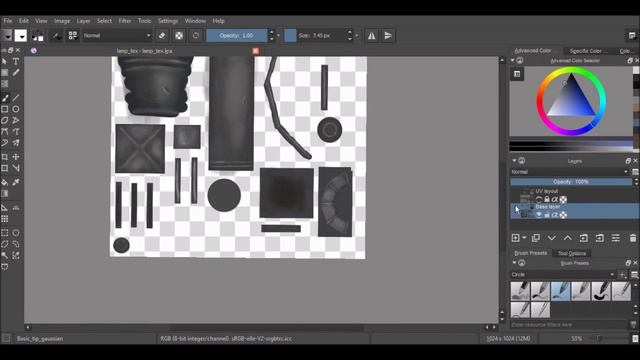Select the Ellipse shape tool

16,109
